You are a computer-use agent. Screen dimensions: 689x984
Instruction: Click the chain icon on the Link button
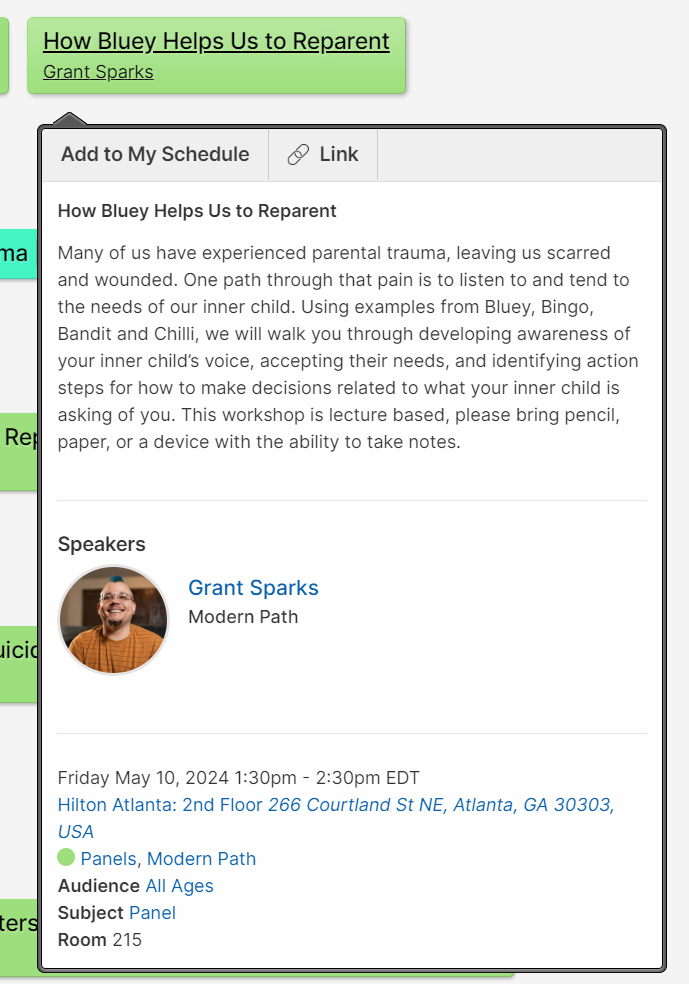click(x=298, y=155)
